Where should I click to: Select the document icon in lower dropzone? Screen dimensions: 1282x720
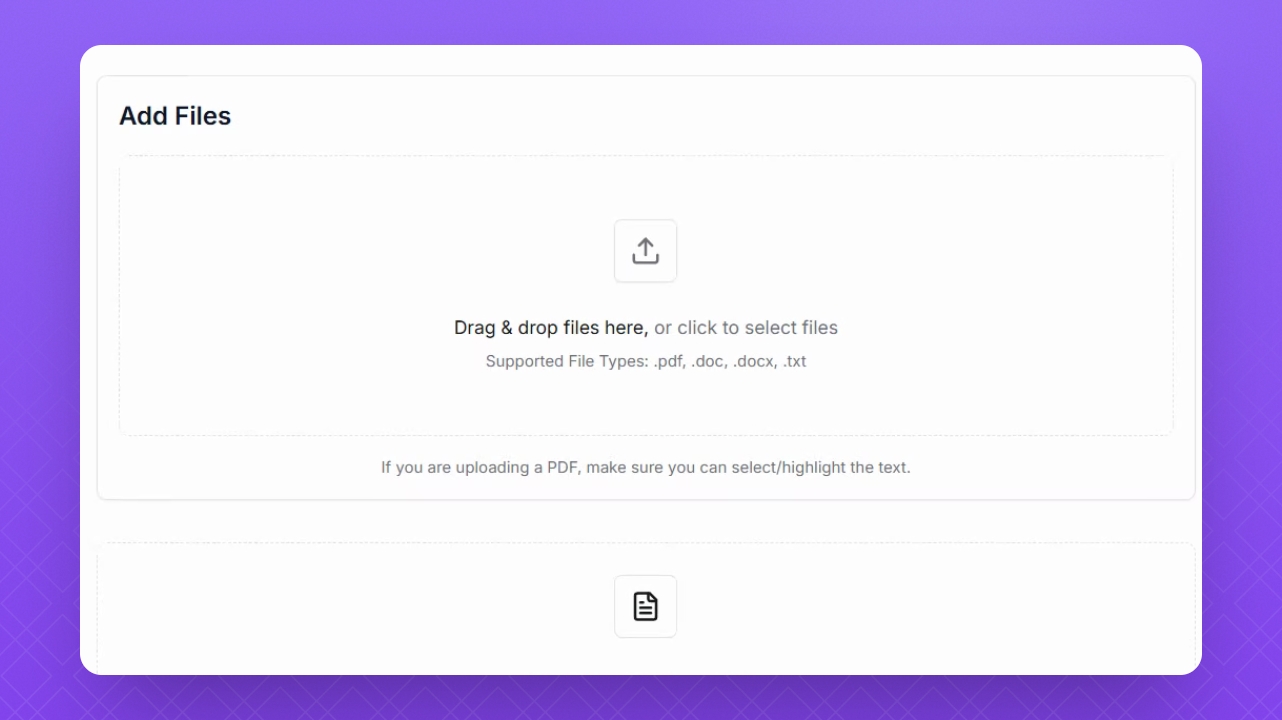[x=645, y=606]
